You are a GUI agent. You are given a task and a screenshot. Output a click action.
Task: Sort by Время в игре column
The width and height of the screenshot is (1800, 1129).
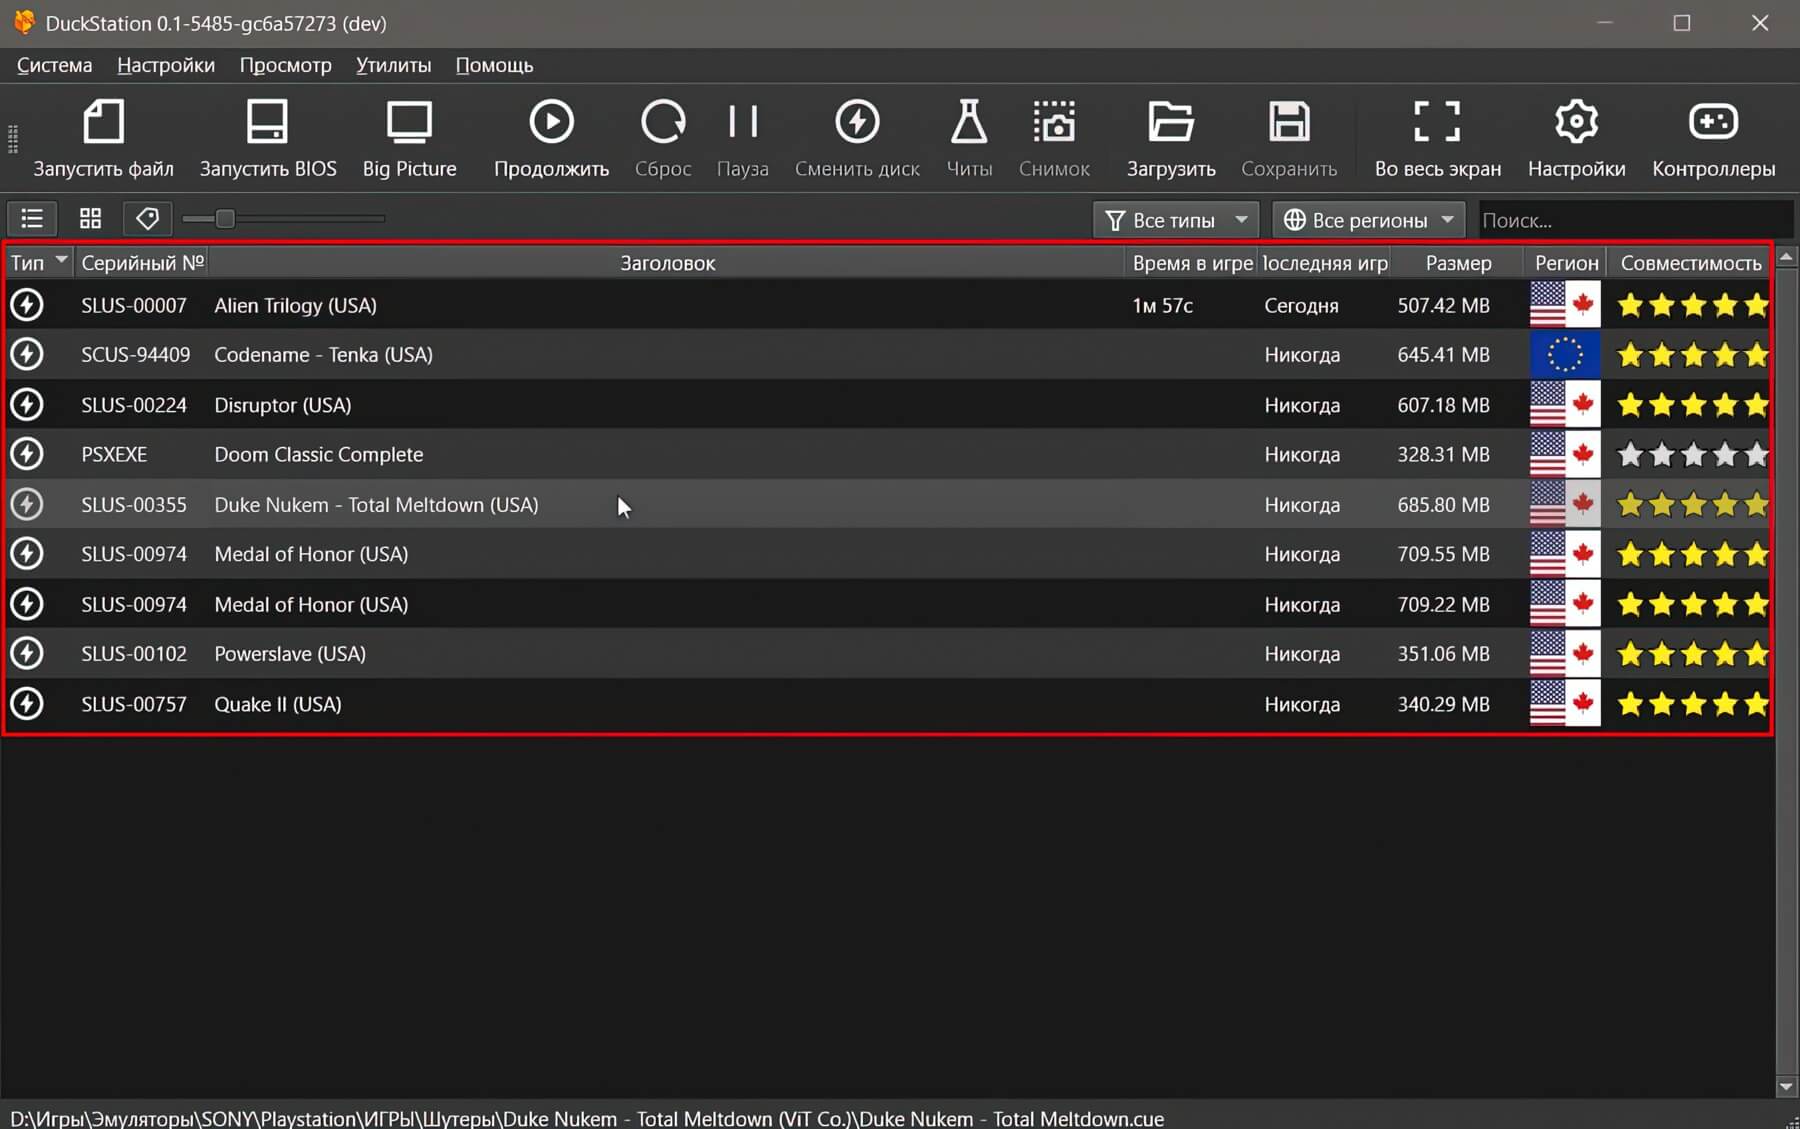(1191, 263)
